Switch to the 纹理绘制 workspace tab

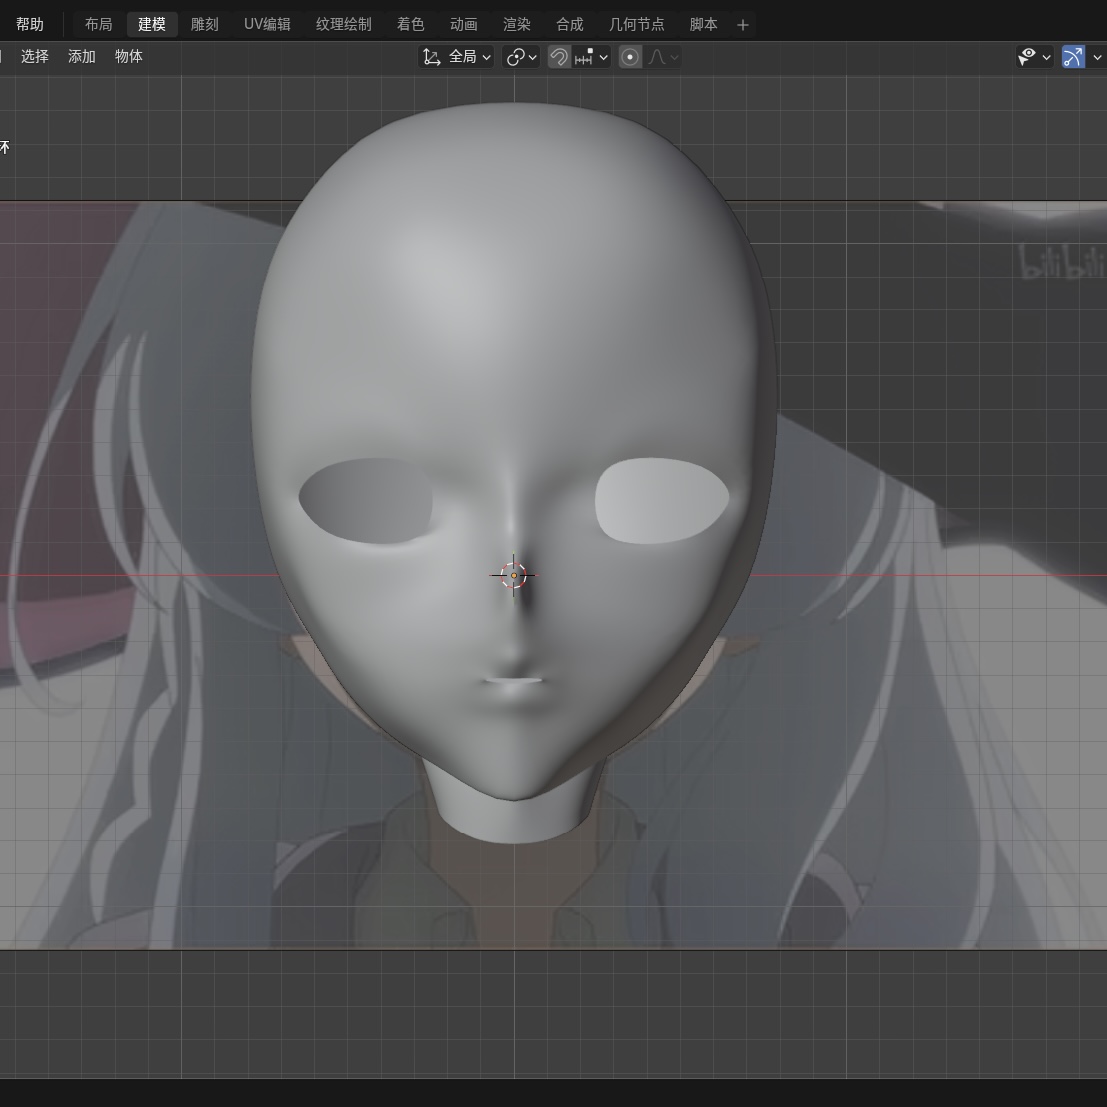click(343, 25)
